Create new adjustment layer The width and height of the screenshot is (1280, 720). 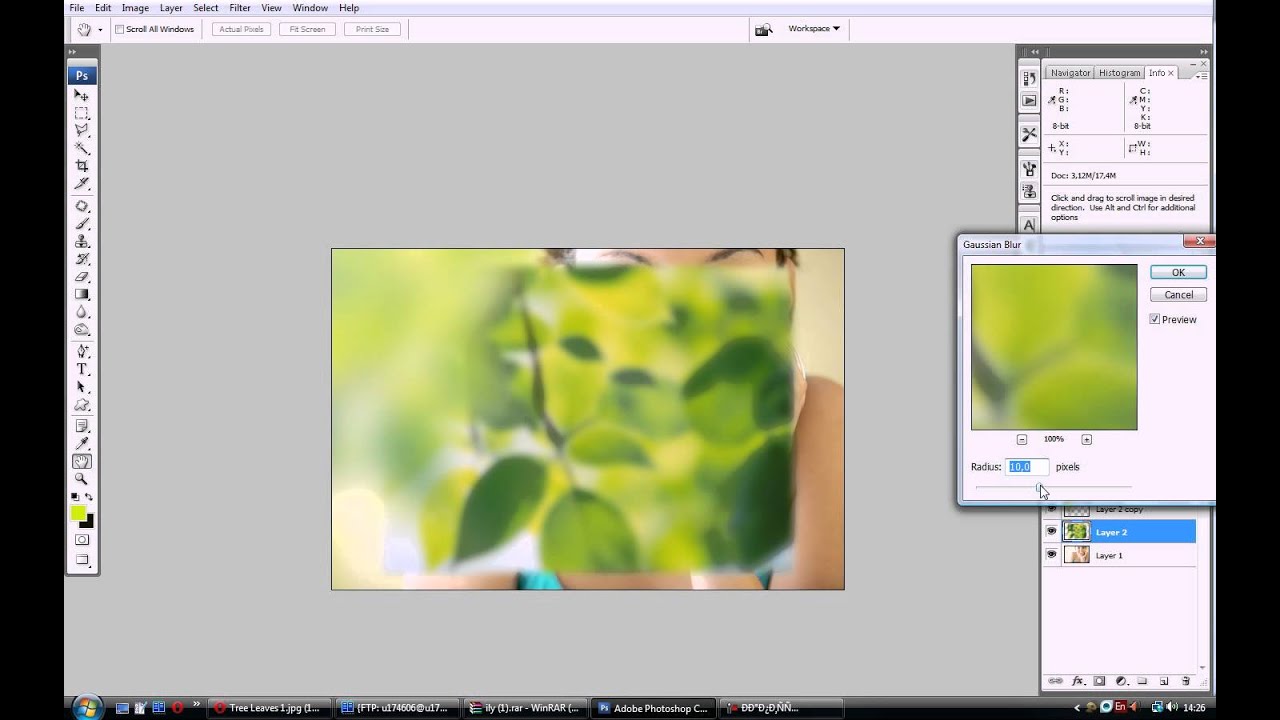tap(1121, 681)
